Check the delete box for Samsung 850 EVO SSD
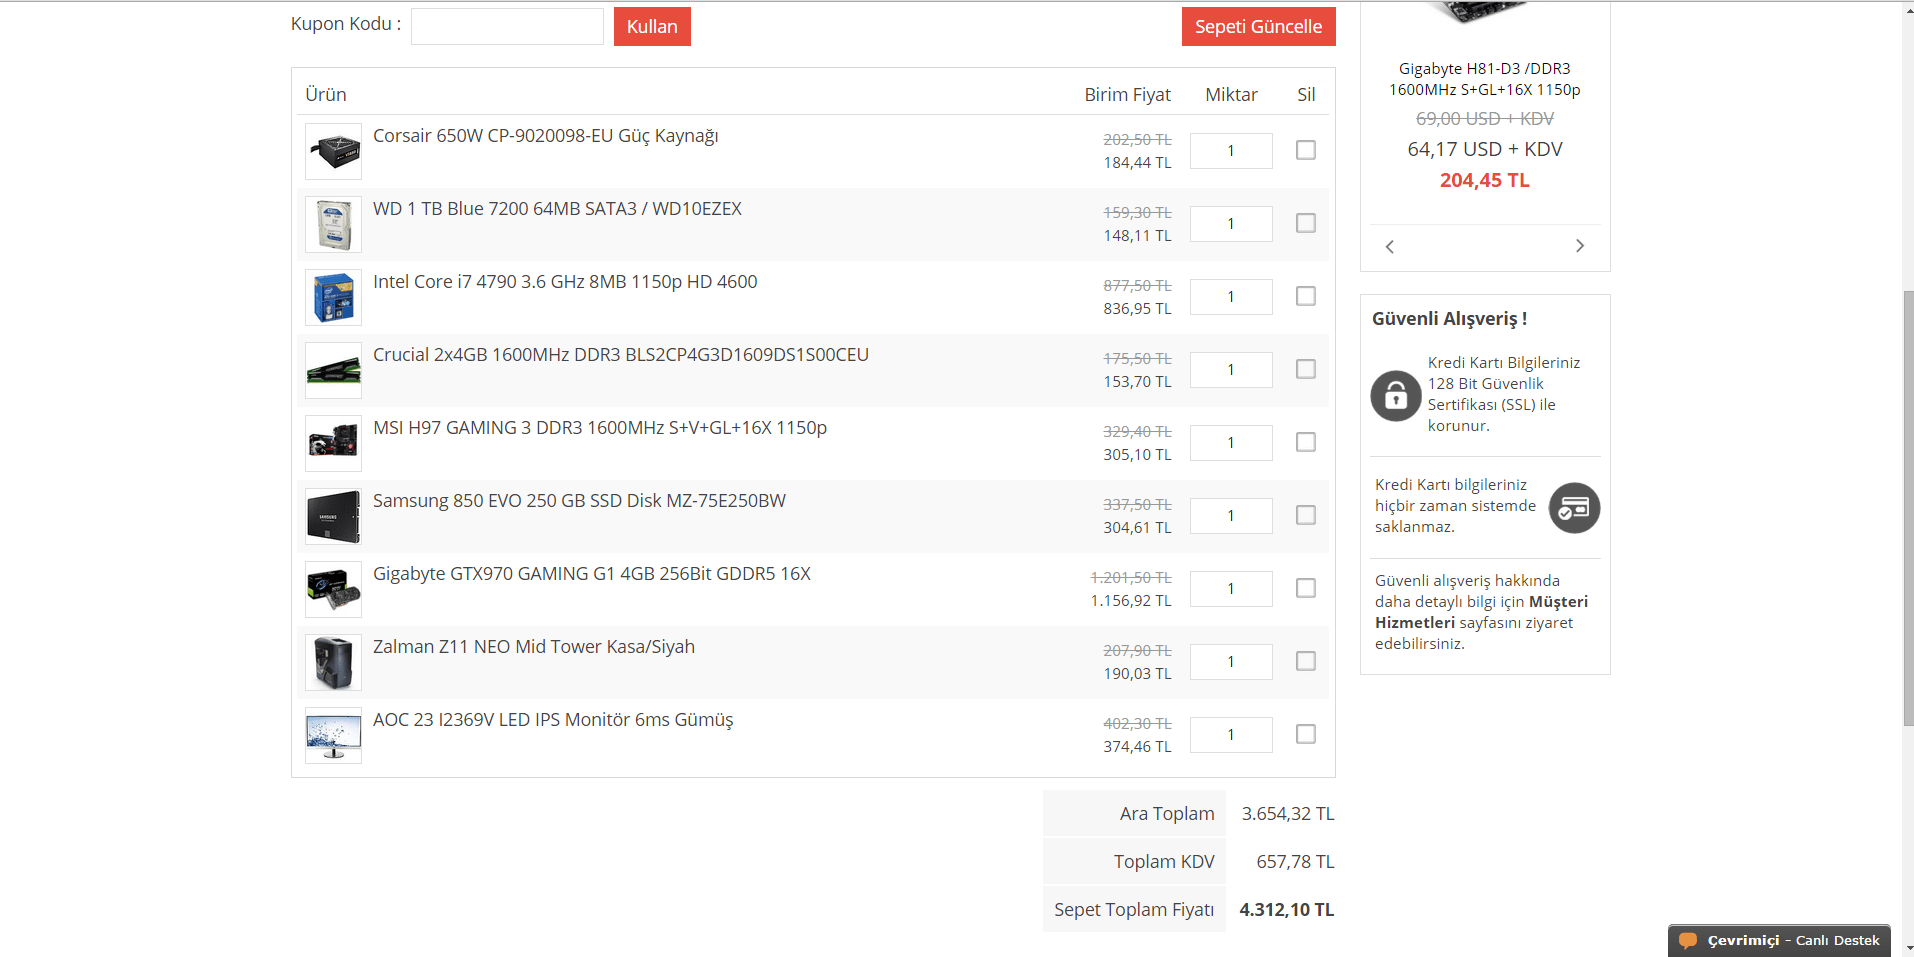Image resolution: width=1914 pixels, height=957 pixels. pos(1306,515)
